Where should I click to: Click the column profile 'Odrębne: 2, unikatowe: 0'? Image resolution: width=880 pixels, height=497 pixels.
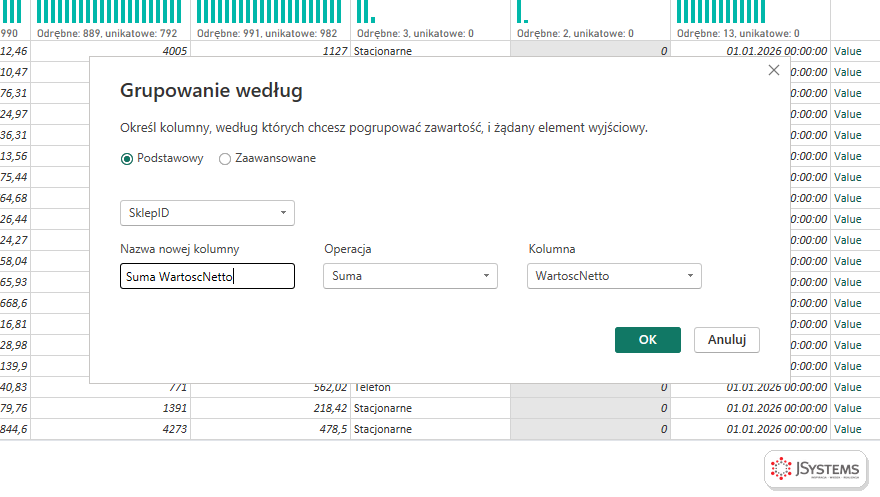pyautogui.click(x=575, y=34)
